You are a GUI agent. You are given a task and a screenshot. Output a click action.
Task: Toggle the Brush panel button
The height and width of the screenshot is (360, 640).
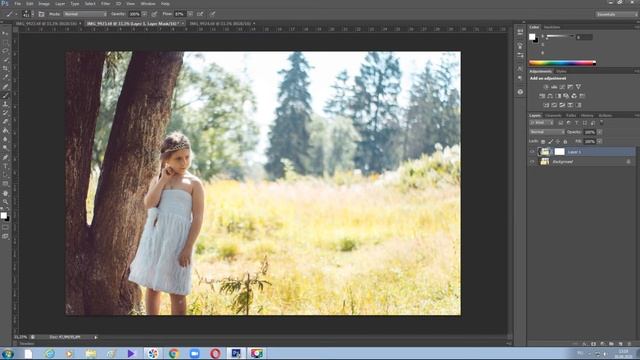coord(41,14)
